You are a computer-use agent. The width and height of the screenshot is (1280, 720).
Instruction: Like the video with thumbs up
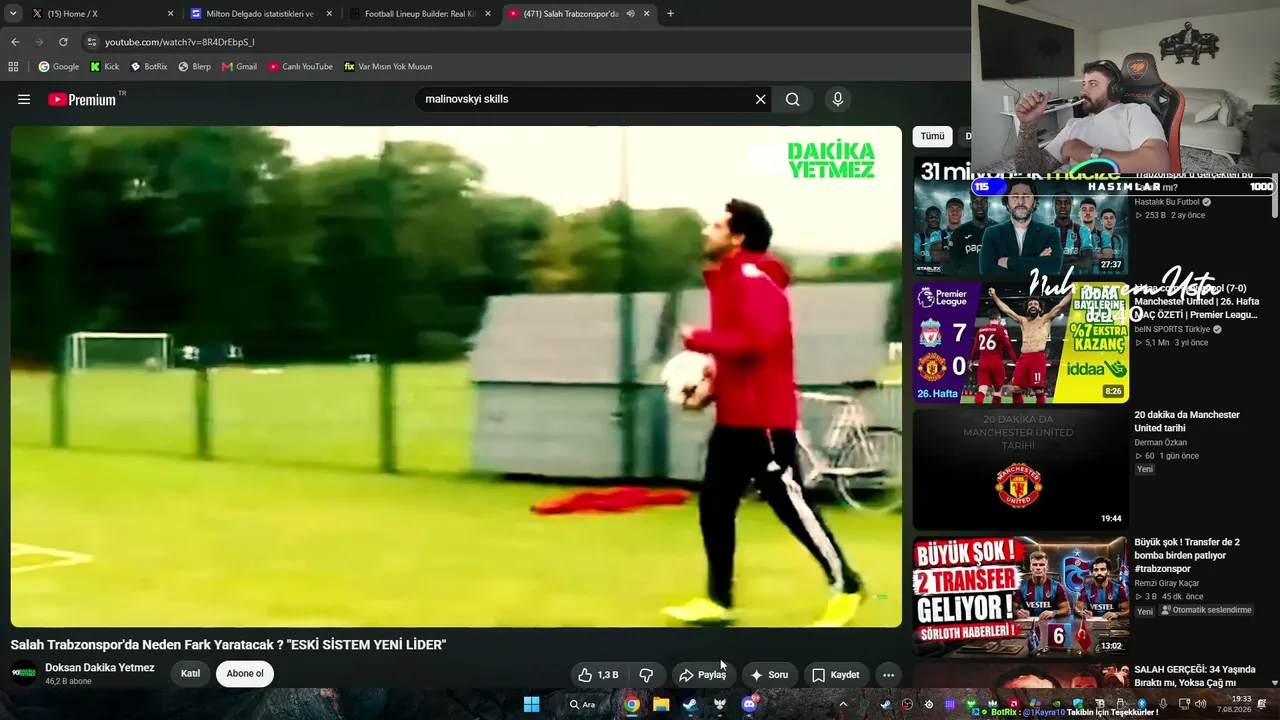(598, 675)
